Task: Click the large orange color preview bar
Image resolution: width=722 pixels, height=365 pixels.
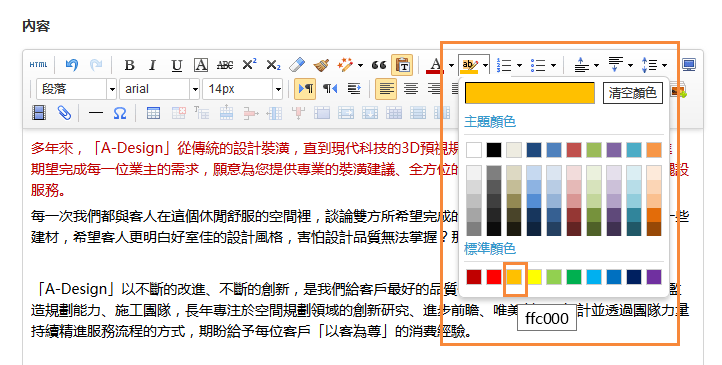Action: [530, 93]
